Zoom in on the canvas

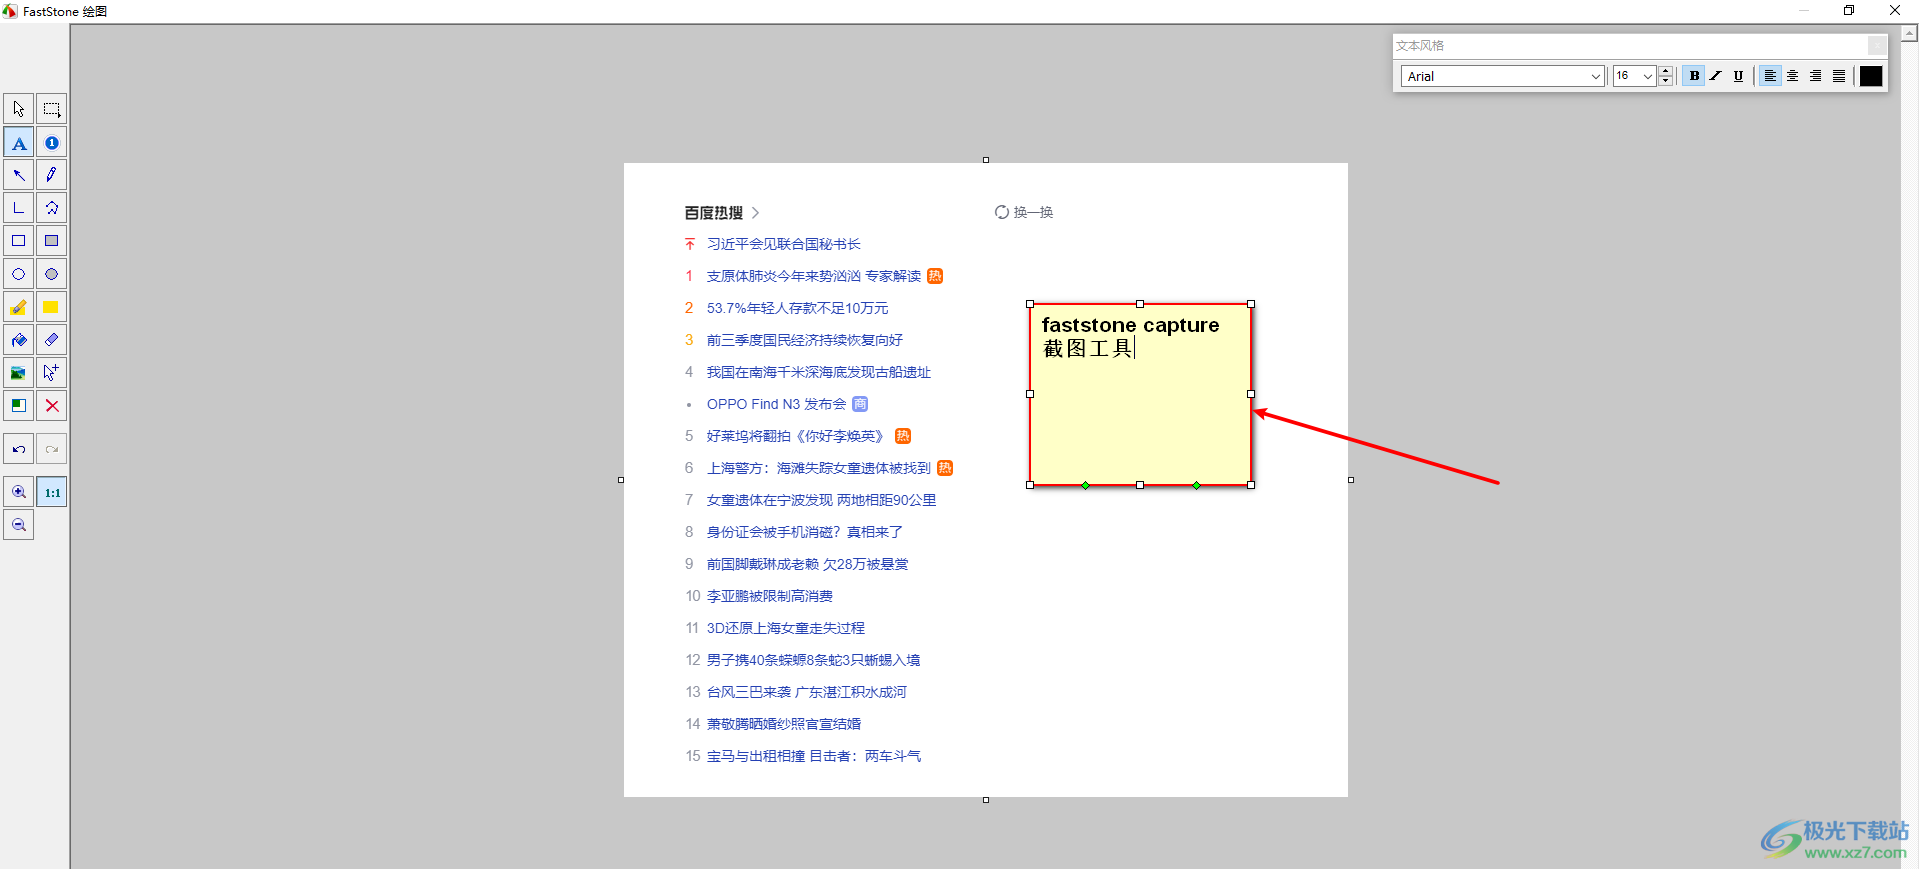pyautogui.click(x=19, y=492)
